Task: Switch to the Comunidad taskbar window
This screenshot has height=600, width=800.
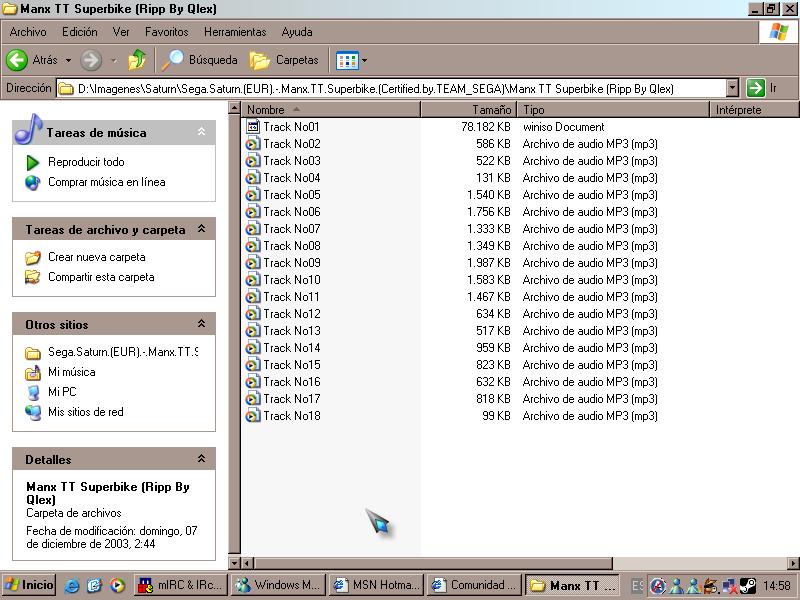Action: [x=475, y=585]
